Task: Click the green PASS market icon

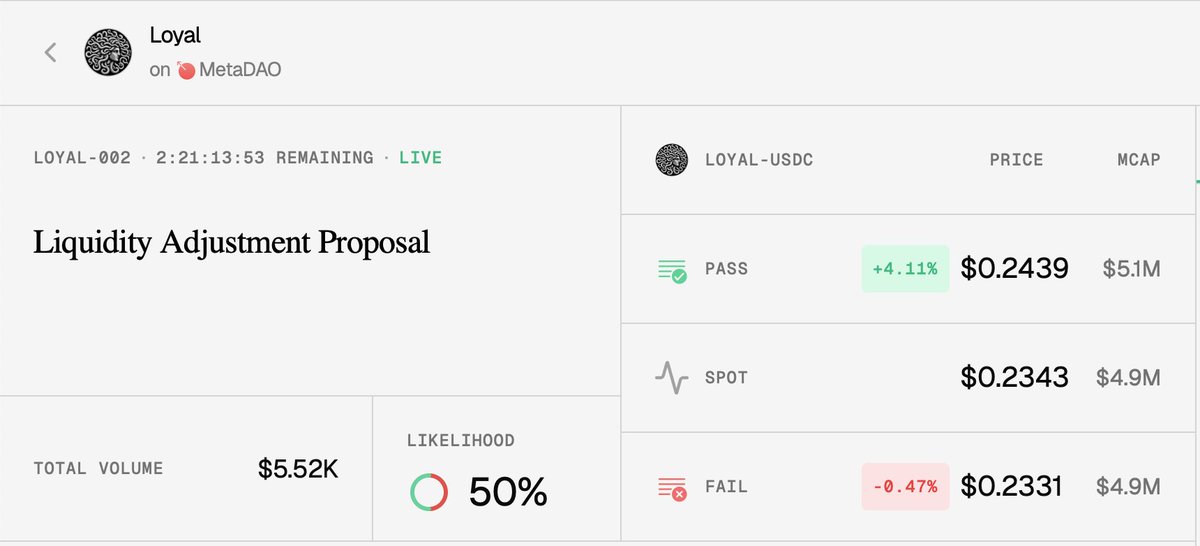Action: tap(672, 269)
